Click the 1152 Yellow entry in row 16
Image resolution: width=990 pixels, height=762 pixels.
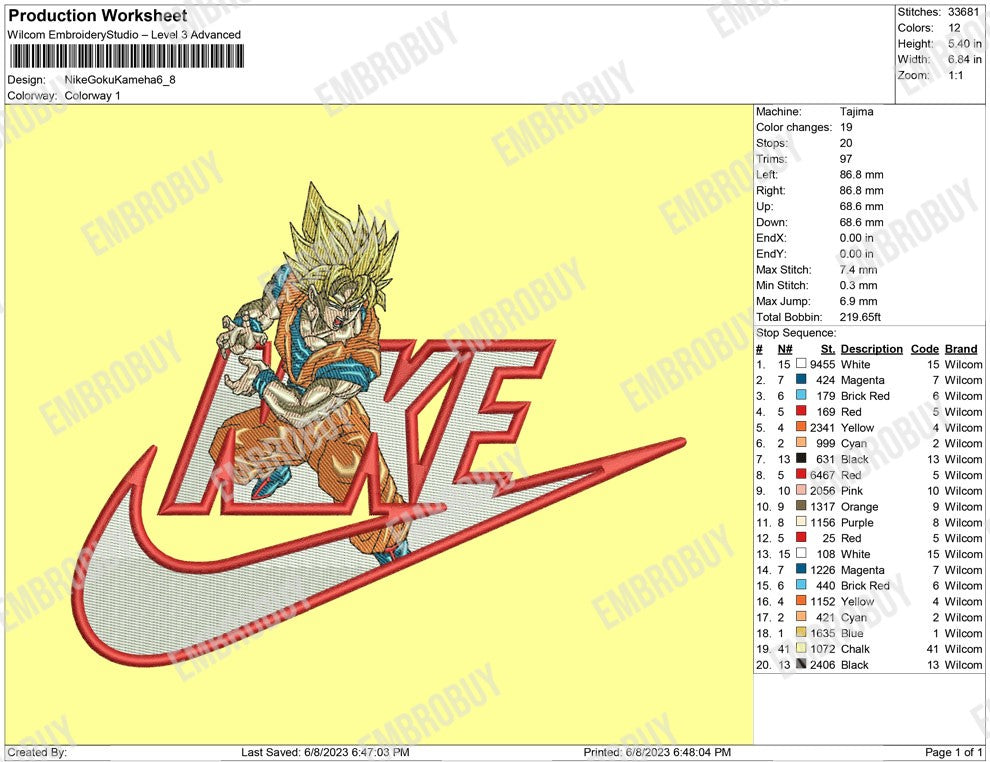point(842,601)
